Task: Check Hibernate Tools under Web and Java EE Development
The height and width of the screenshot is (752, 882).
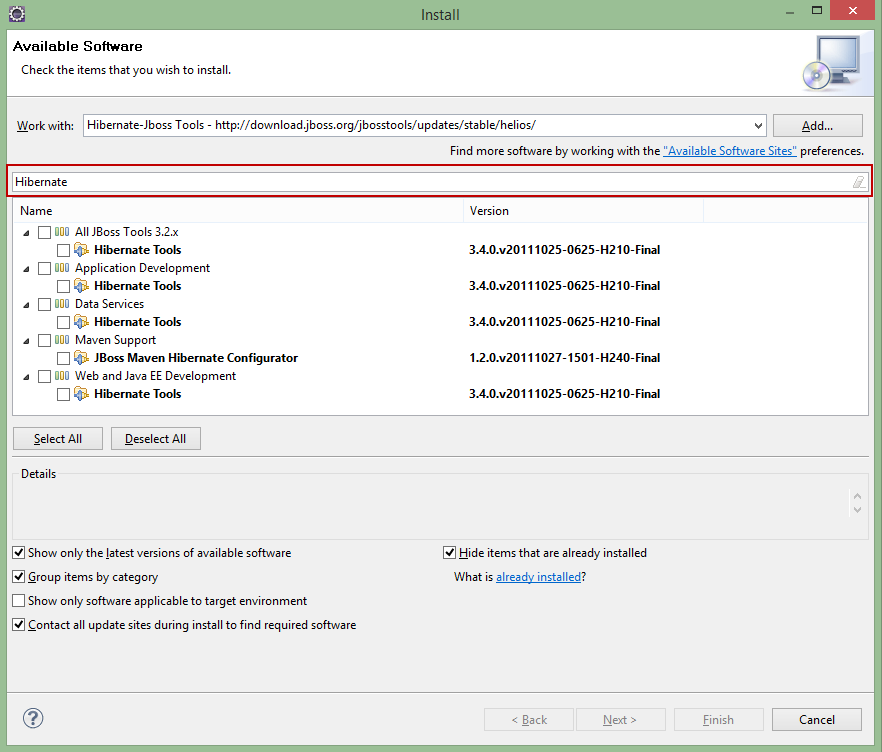Action: [64, 394]
